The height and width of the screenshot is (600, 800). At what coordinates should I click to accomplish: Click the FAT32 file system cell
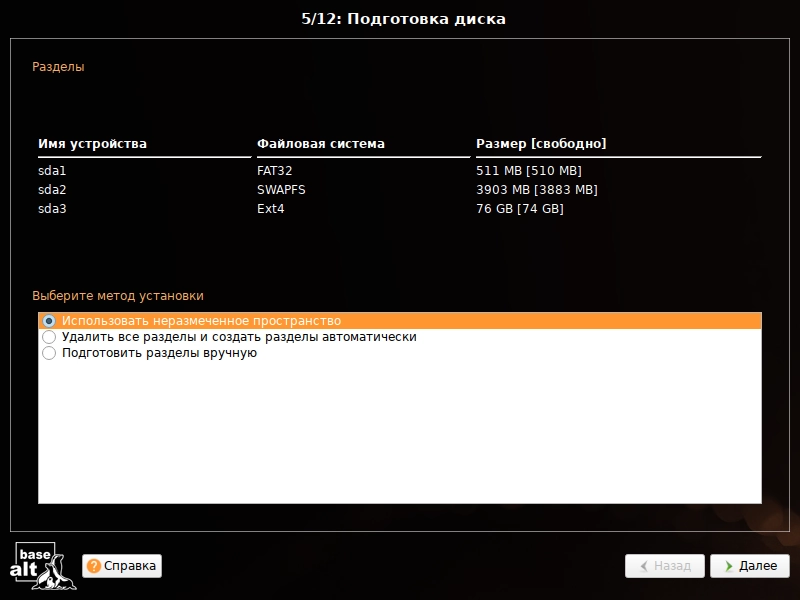tap(274, 170)
